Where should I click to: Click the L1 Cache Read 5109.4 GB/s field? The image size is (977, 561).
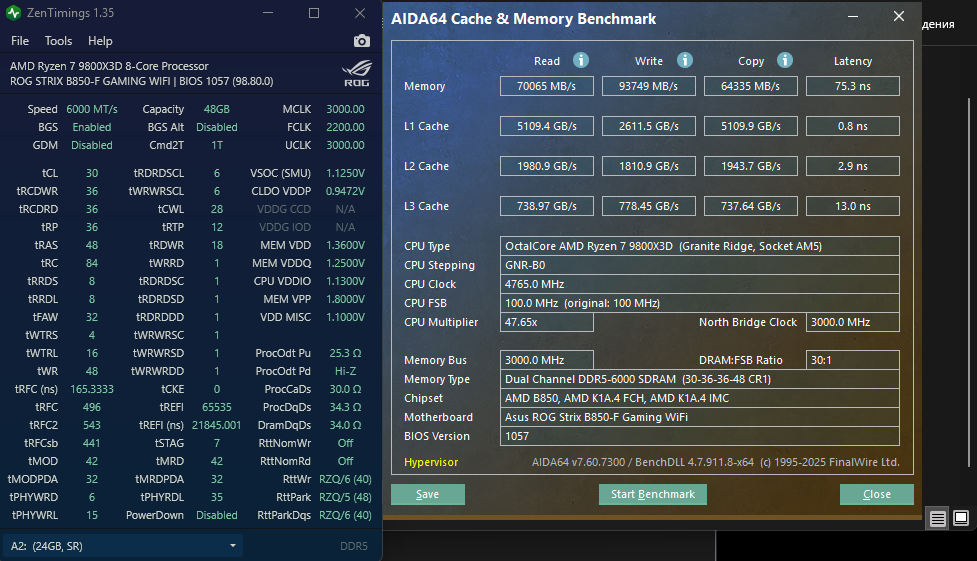pyautogui.click(x=546, y=126)
